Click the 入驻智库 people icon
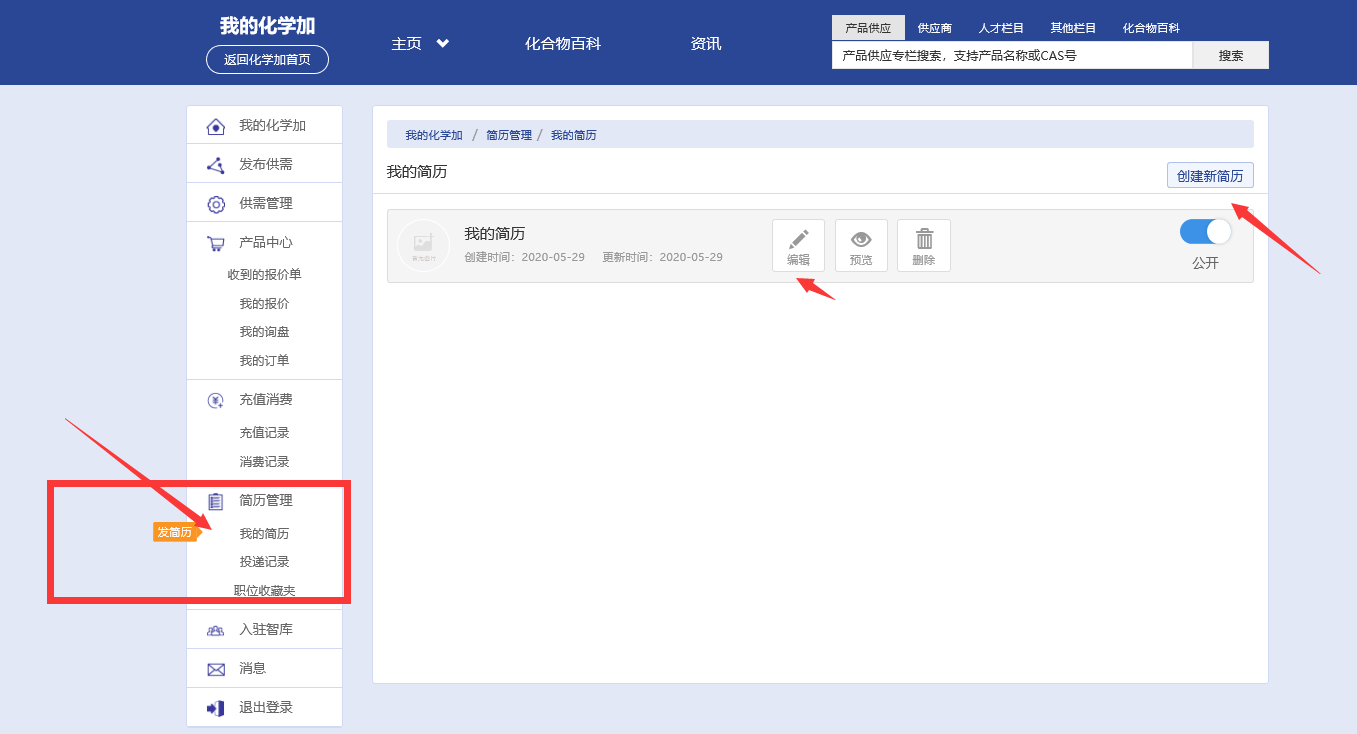This screenshot has height=734, width=1357. click(216, 630)
